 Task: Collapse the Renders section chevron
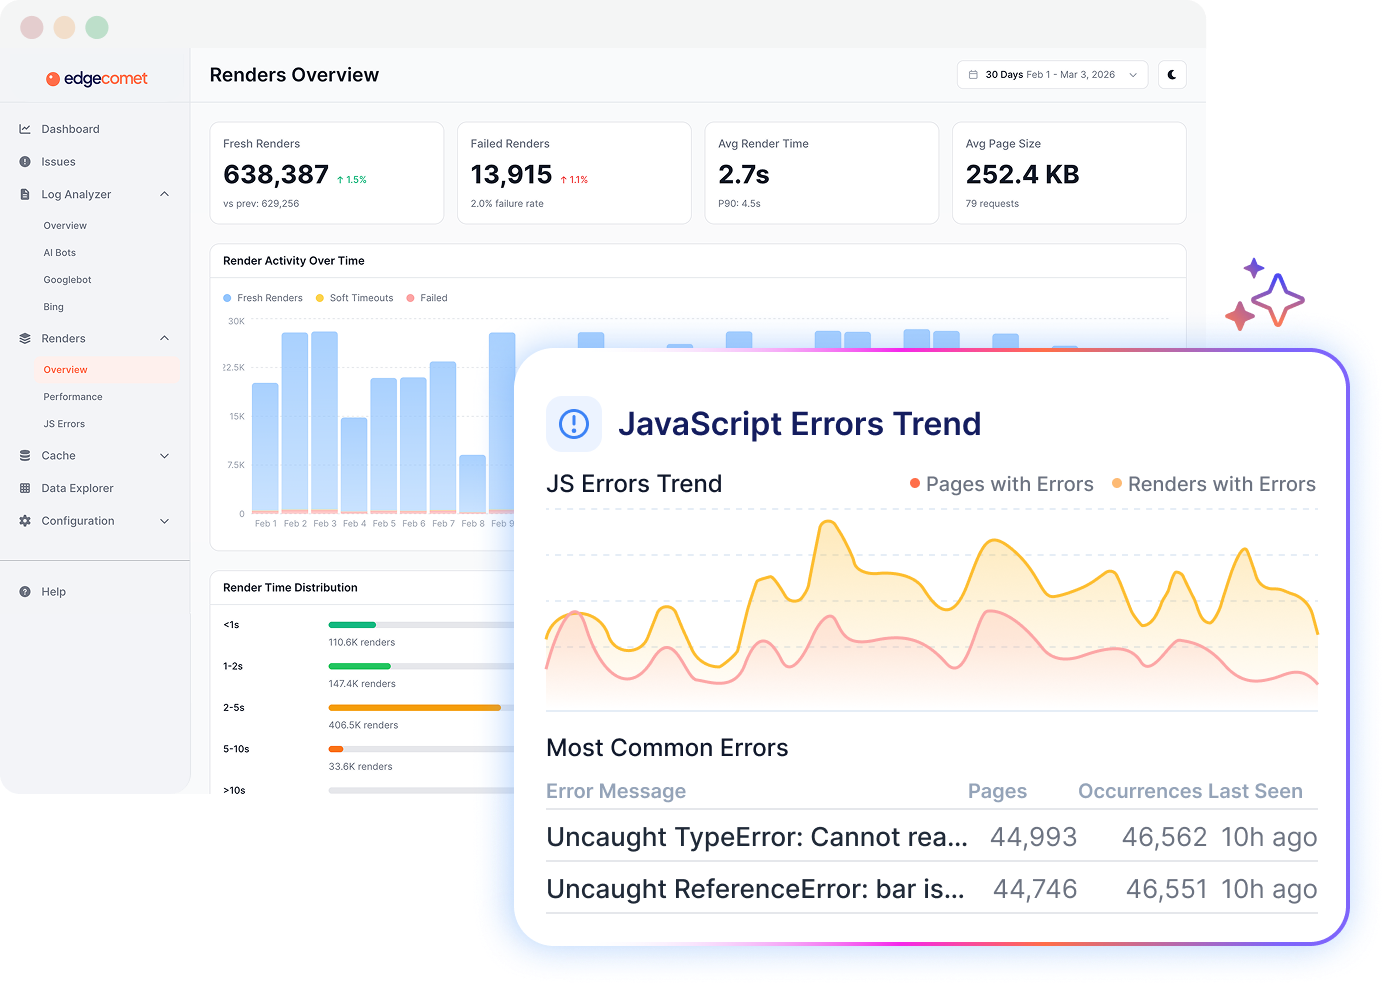pyautogui.click(x=165, y=338)
